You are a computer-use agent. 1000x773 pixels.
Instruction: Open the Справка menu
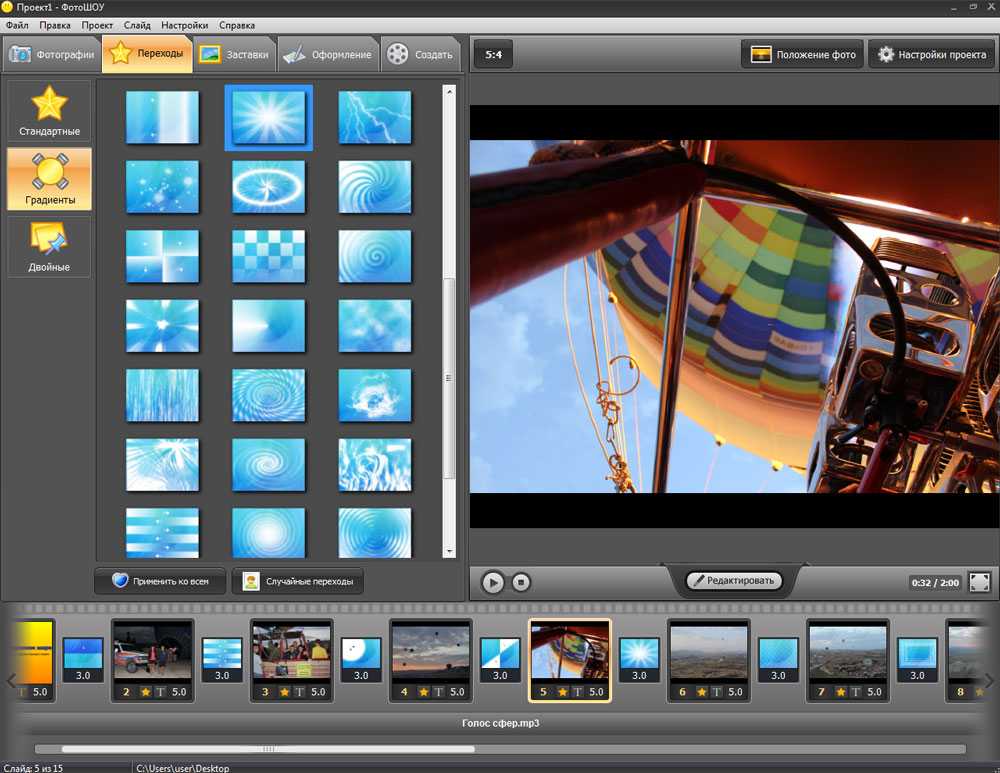(x=237, y=26)
